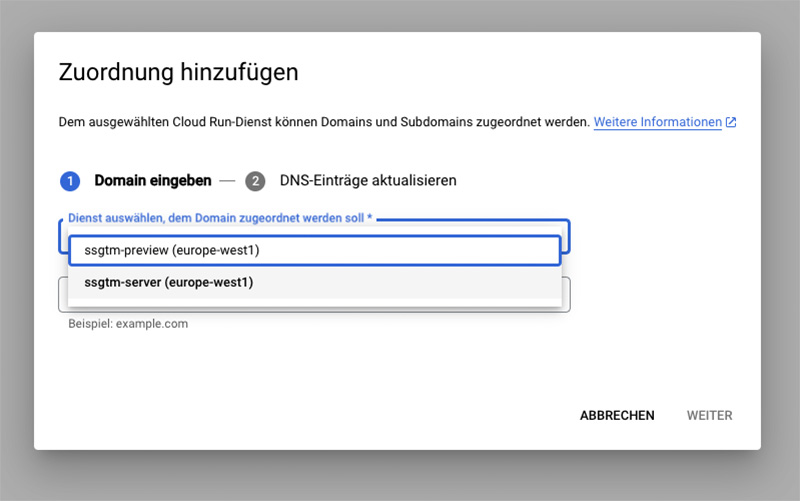This screenshot has height=501, width=800.
Task: Click the Zuordnung hinzufügen heading
Action: (x=179, y=72)
